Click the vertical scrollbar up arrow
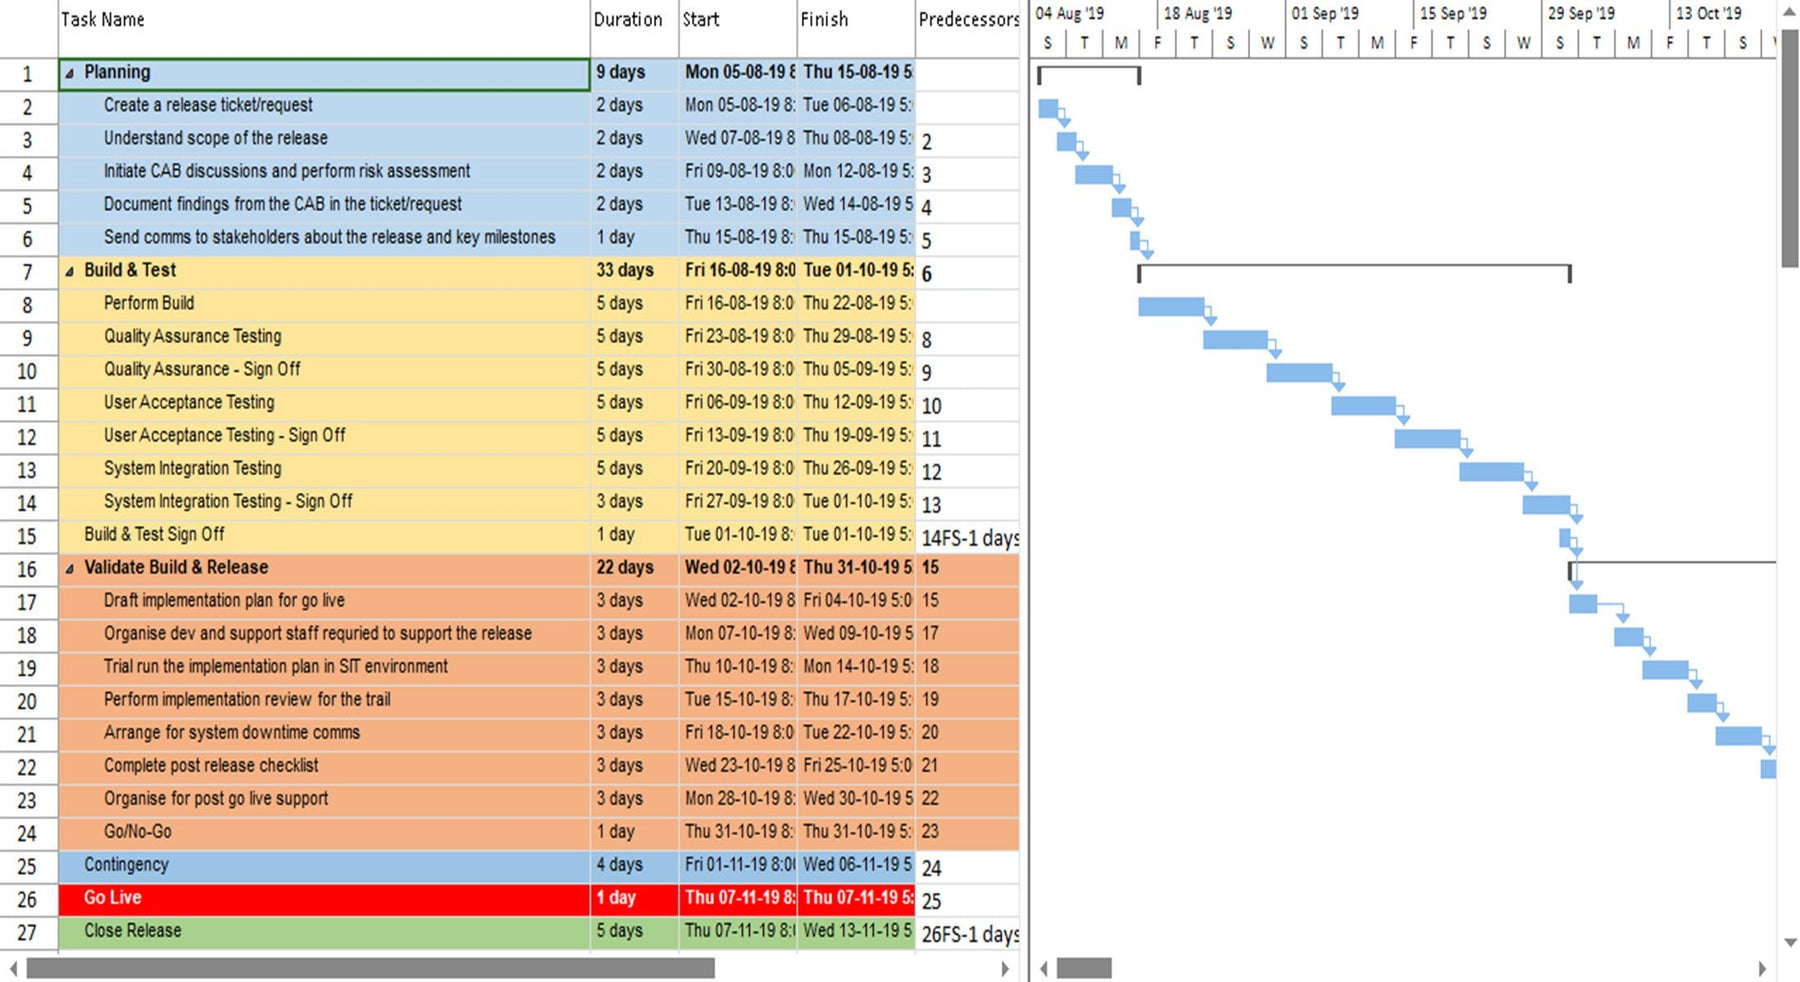The width and height of the screenshot is (1800, 982). (x=1789, y=12)
